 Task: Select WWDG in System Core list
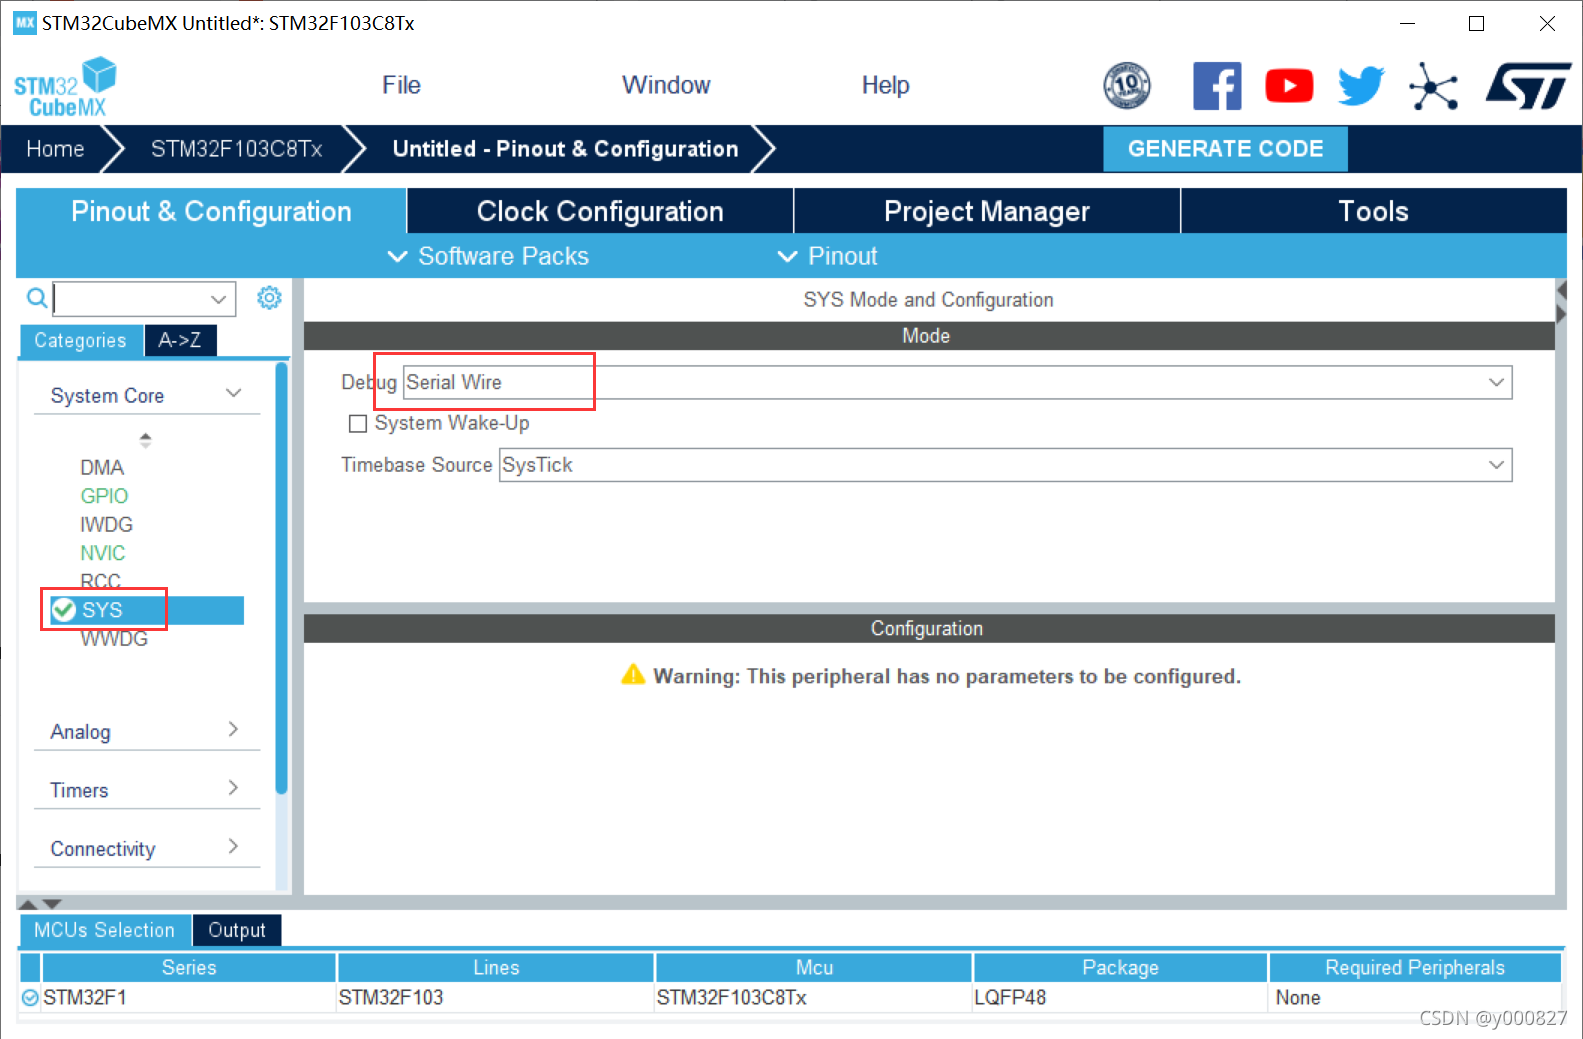pyautogui.click(x=114, y=638)
